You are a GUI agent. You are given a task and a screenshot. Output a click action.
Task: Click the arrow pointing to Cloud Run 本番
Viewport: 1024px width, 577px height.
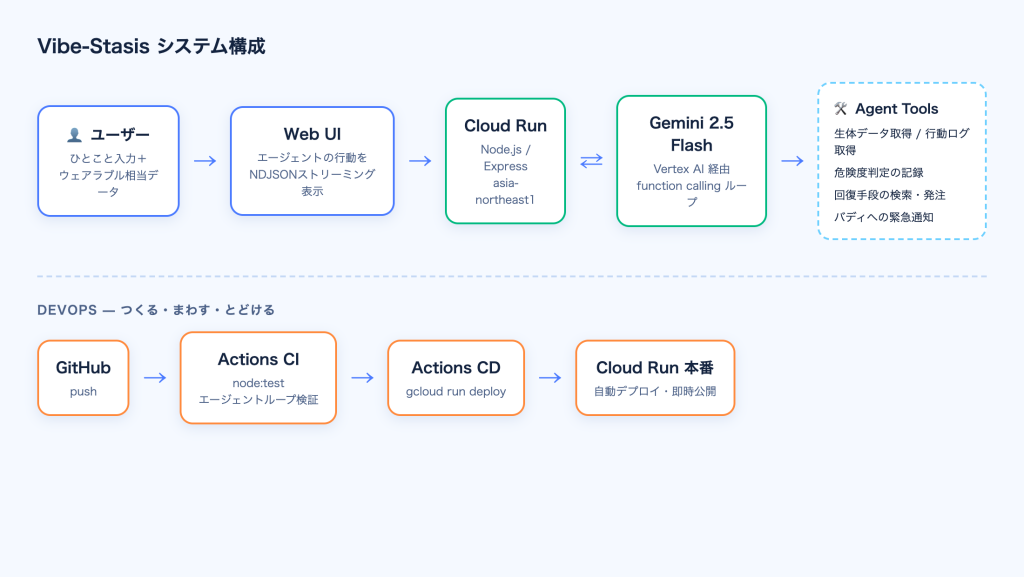(550, 377)
